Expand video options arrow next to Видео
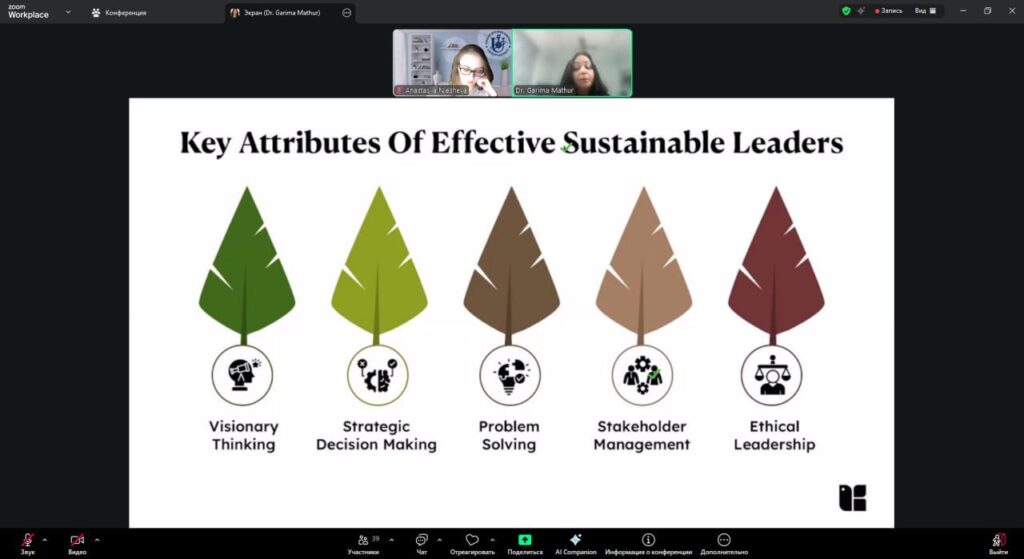The width and height of the screenshot is (1024, 559). [x=97, y=539]
